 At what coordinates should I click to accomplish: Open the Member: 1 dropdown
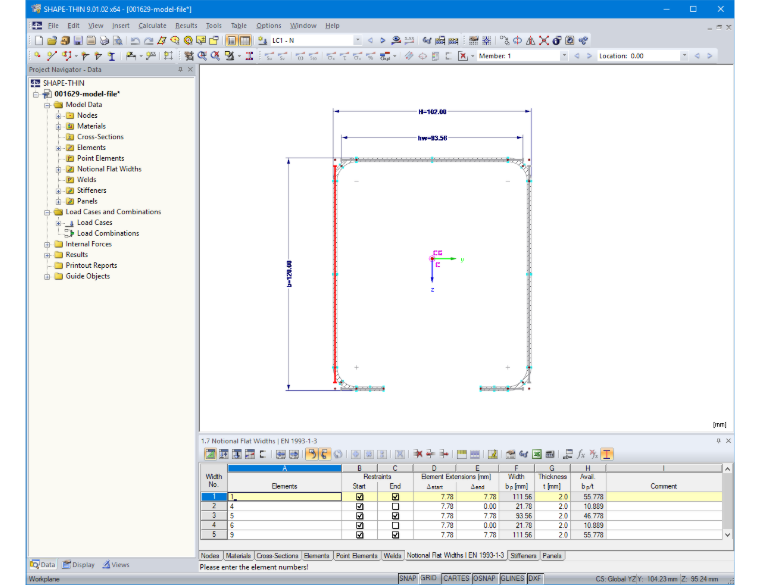[x=564, y=56]
